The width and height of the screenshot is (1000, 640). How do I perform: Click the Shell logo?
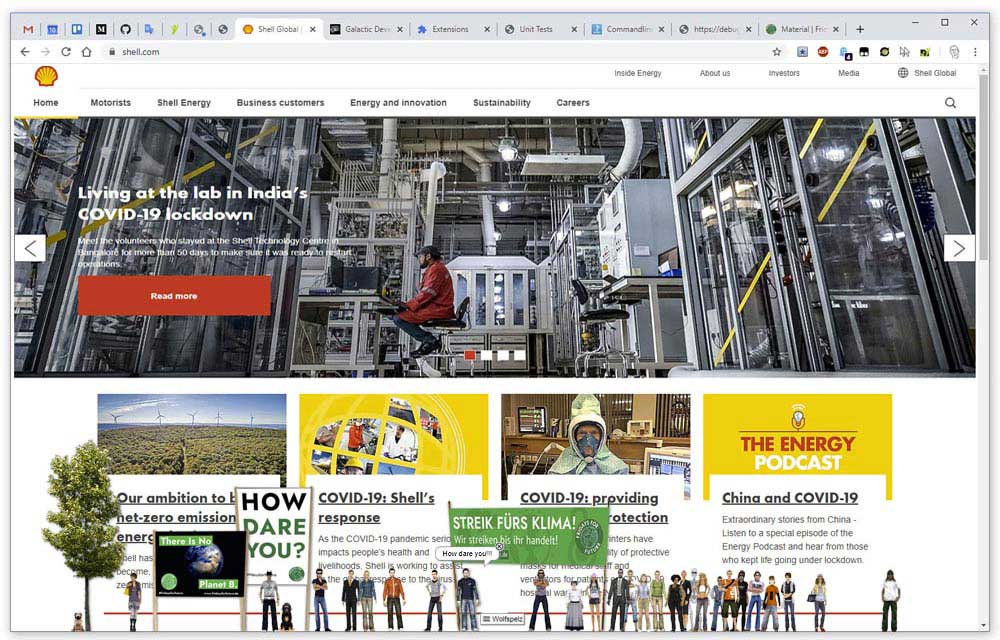46,76
